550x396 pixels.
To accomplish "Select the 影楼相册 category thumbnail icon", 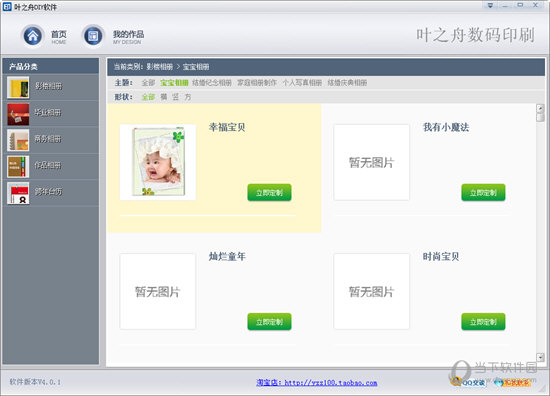I will 18,87.
